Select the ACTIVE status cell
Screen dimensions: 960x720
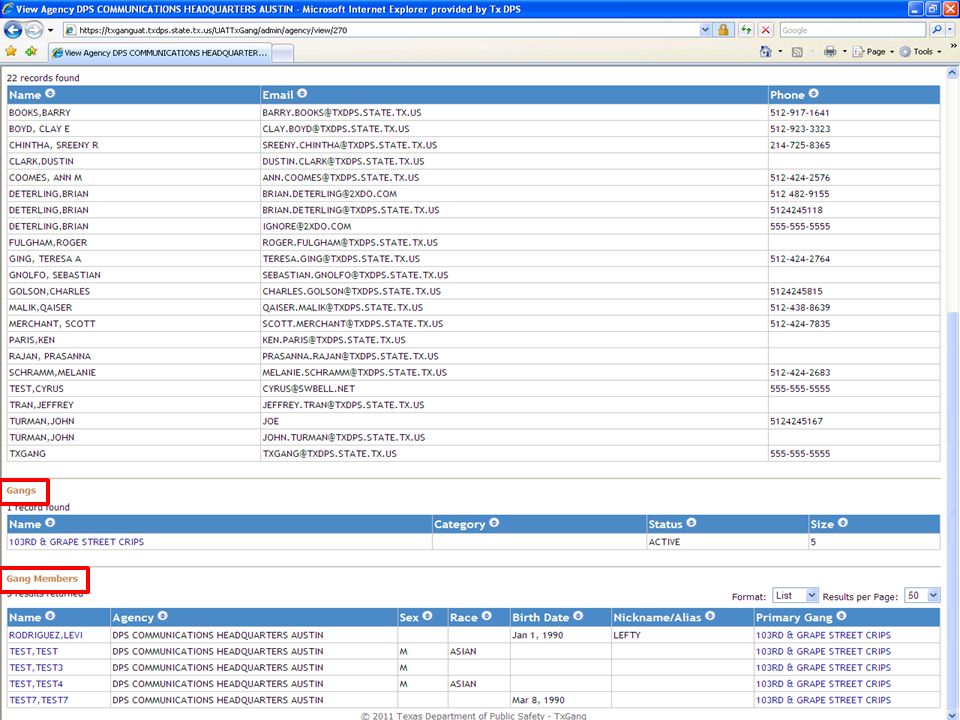[x=727, y=542]
